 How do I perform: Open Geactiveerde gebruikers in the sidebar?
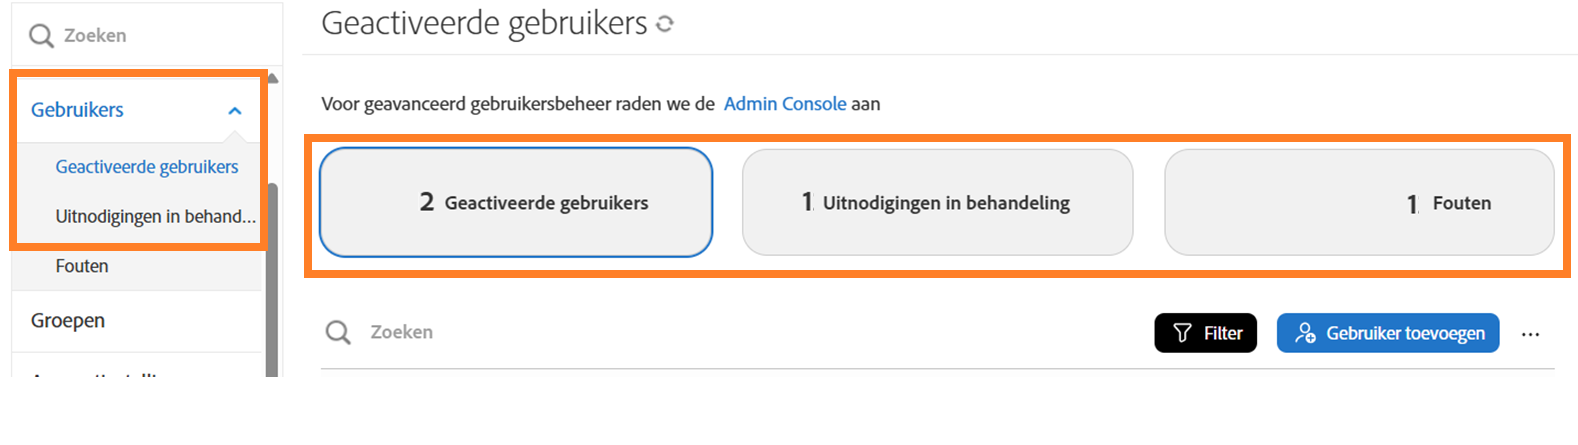click(x=147, y=167)
